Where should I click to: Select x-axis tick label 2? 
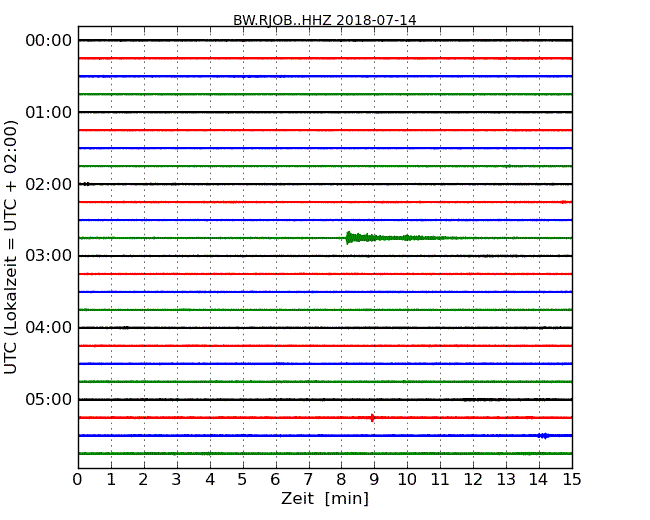pyautogui.click(x=143, y=480)
